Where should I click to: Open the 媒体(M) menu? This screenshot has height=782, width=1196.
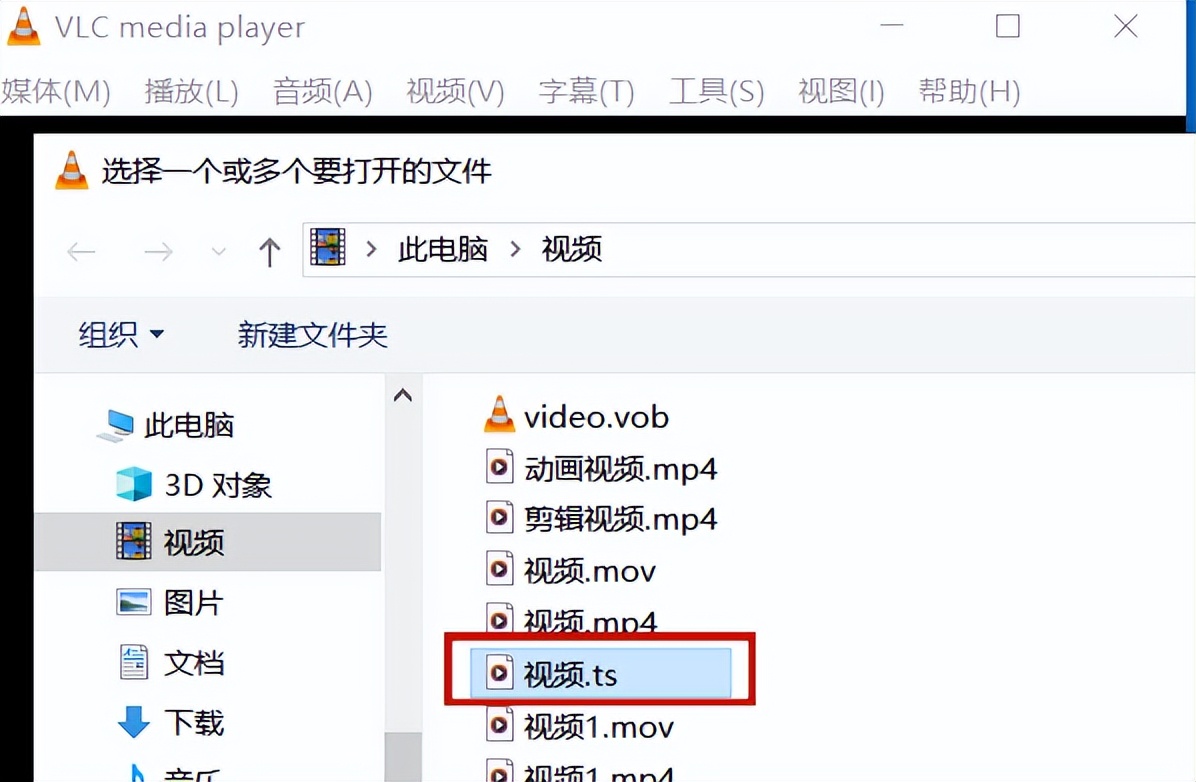56,92
